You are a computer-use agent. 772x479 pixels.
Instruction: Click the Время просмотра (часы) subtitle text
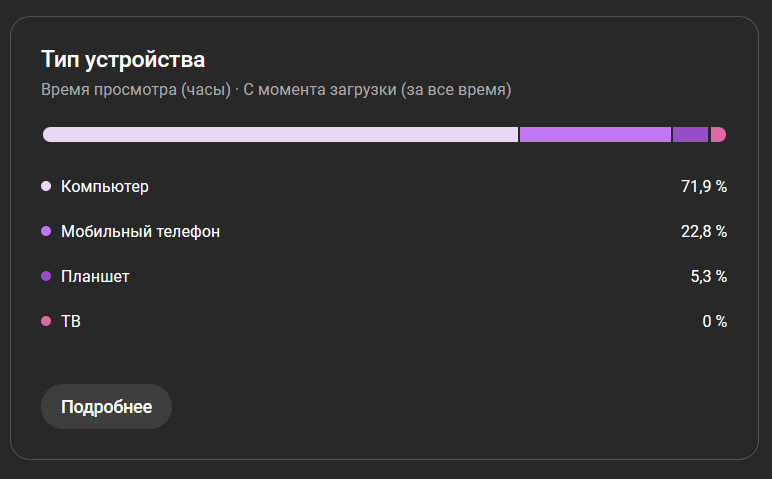point(136,90)
